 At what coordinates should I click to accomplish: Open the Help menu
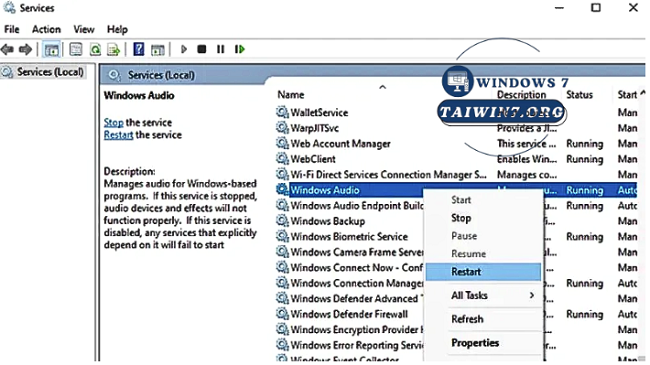(x=117, y=29)
